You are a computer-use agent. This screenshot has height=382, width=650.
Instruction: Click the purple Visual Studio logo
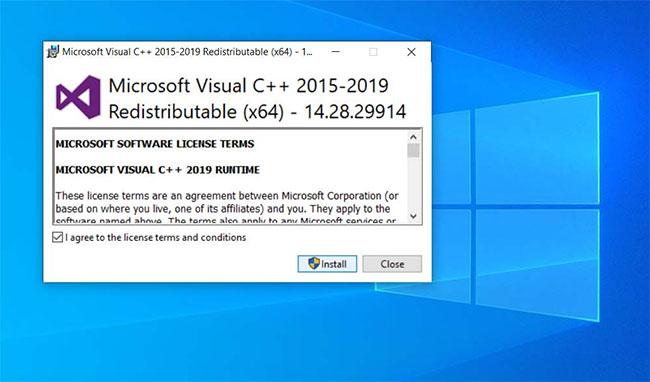tap(78, 97)
